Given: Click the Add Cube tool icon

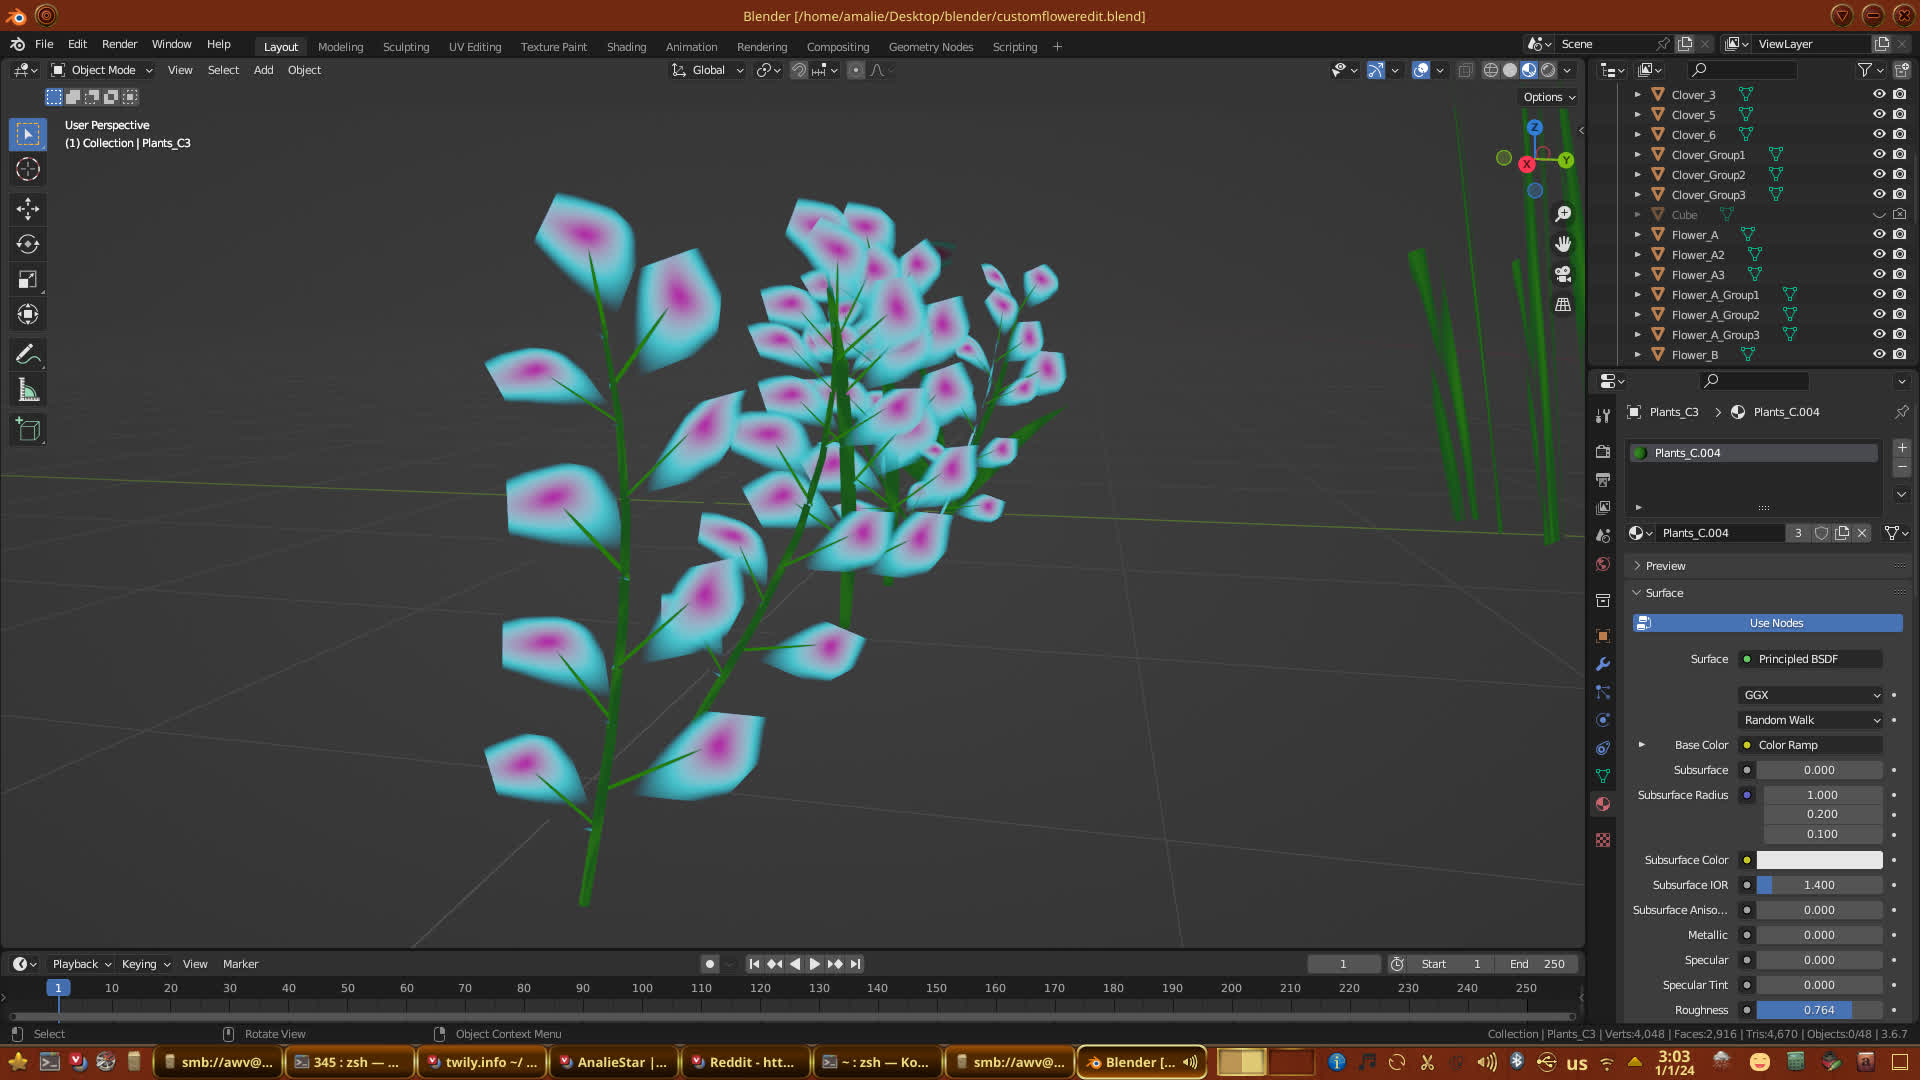Looking at the screenshot, I should (x=28, y=430).
